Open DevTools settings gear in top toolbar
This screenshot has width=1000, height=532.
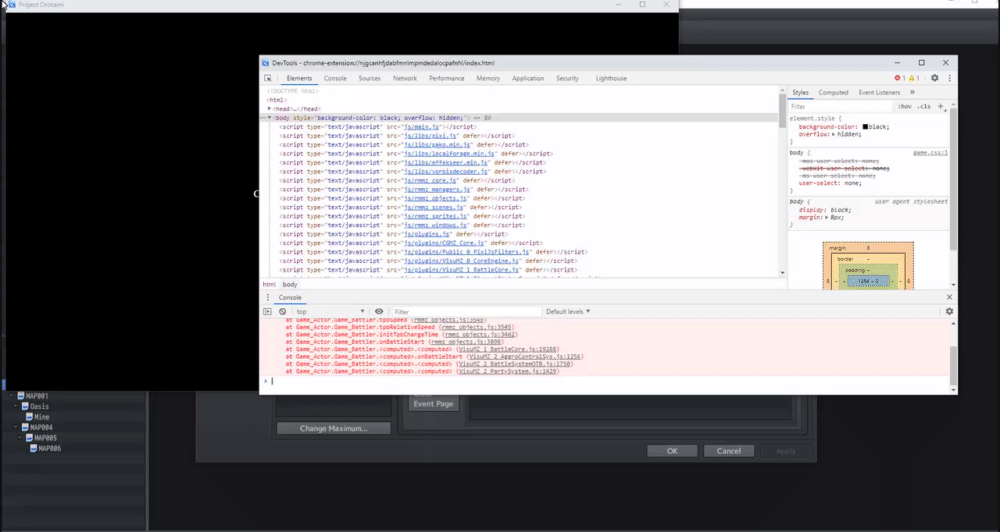(x=934, y=78)
